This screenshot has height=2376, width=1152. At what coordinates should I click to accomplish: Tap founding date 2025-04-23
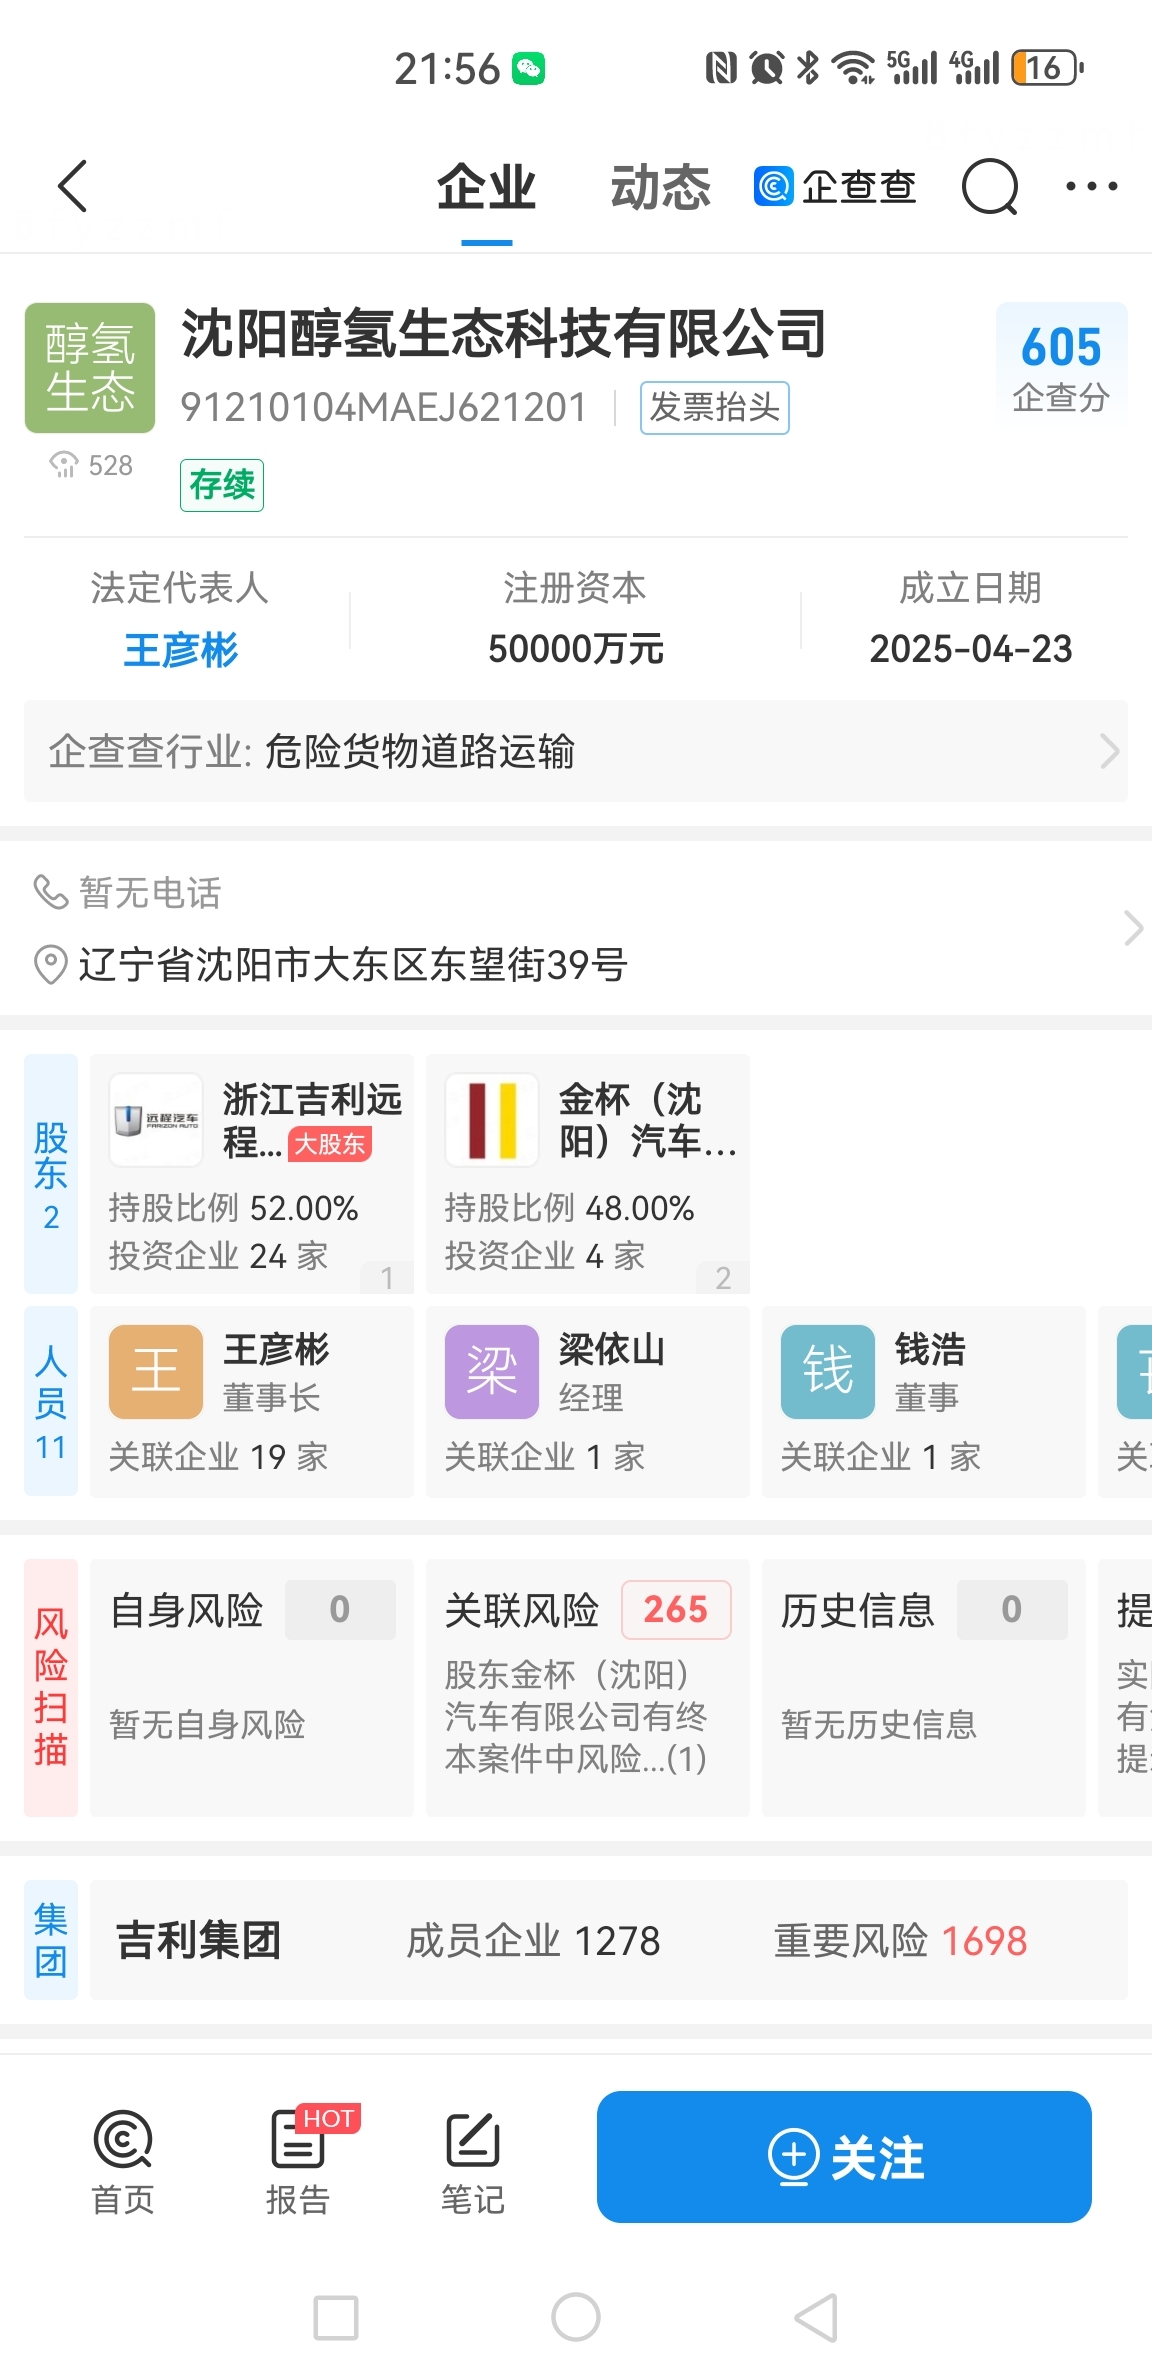(x=971, y=649)
